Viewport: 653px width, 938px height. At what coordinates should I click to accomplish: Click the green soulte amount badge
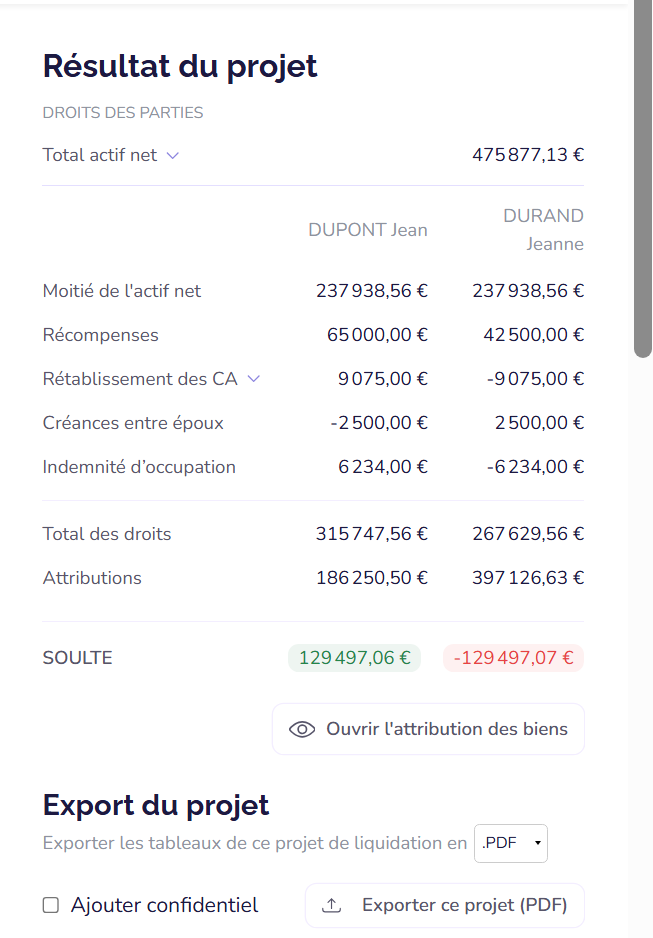354,658
